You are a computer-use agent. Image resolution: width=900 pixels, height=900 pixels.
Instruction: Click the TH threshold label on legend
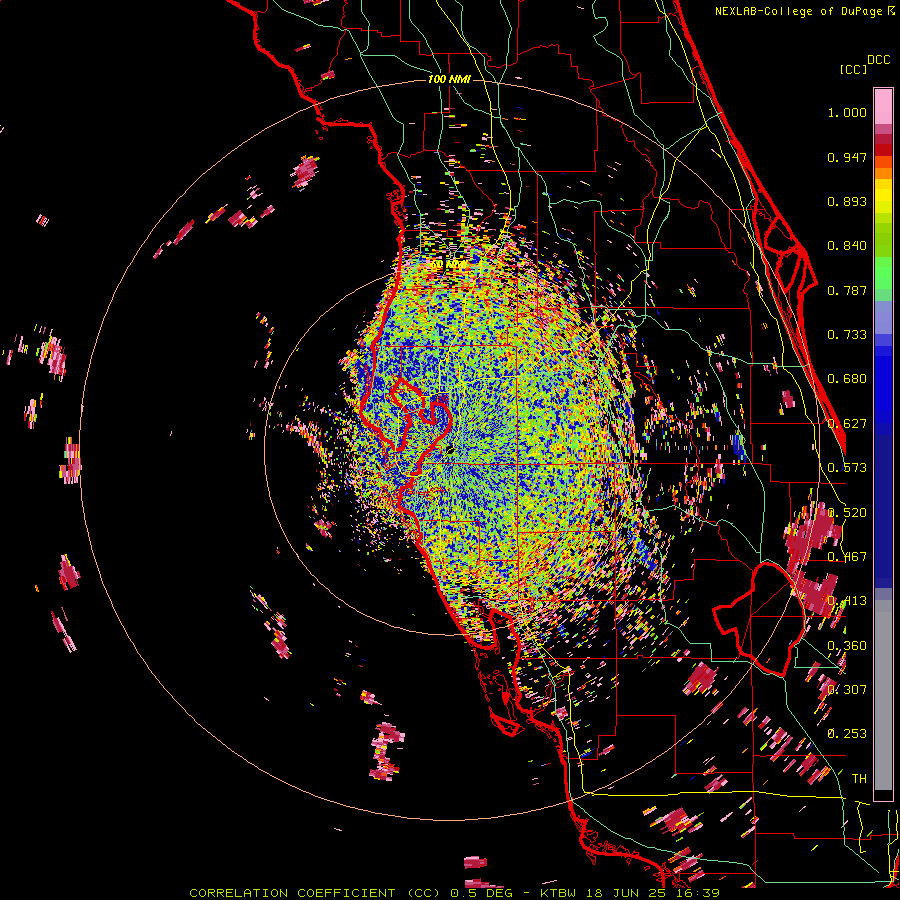859,779
